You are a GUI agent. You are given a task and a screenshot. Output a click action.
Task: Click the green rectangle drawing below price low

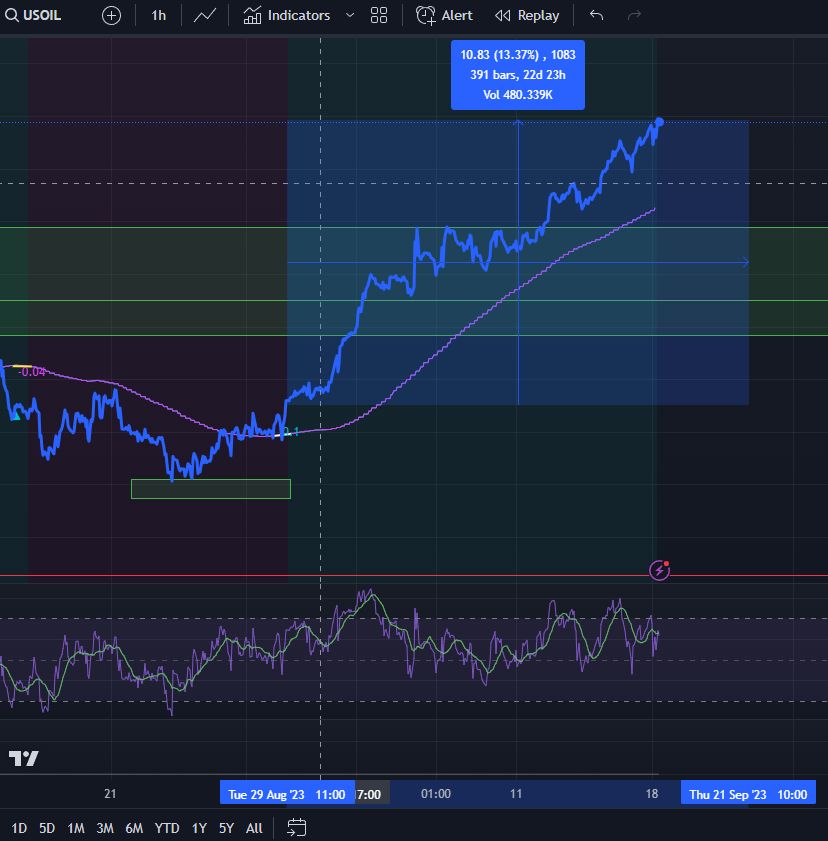click(211, 489)
